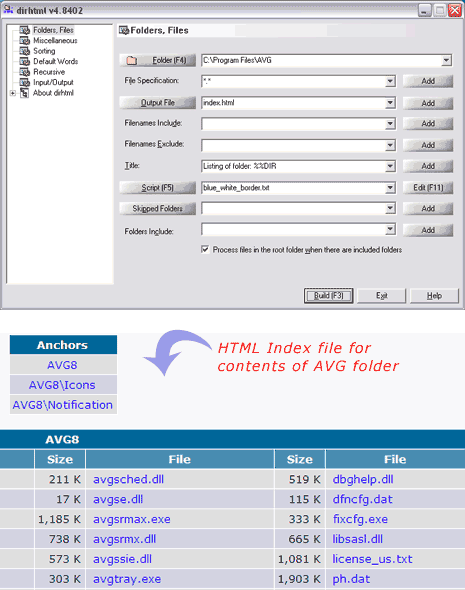Image resolution: width=465 pixels, height=590 pixels.
Task: Open the ph.dat file link
Action: pos(351,579)
